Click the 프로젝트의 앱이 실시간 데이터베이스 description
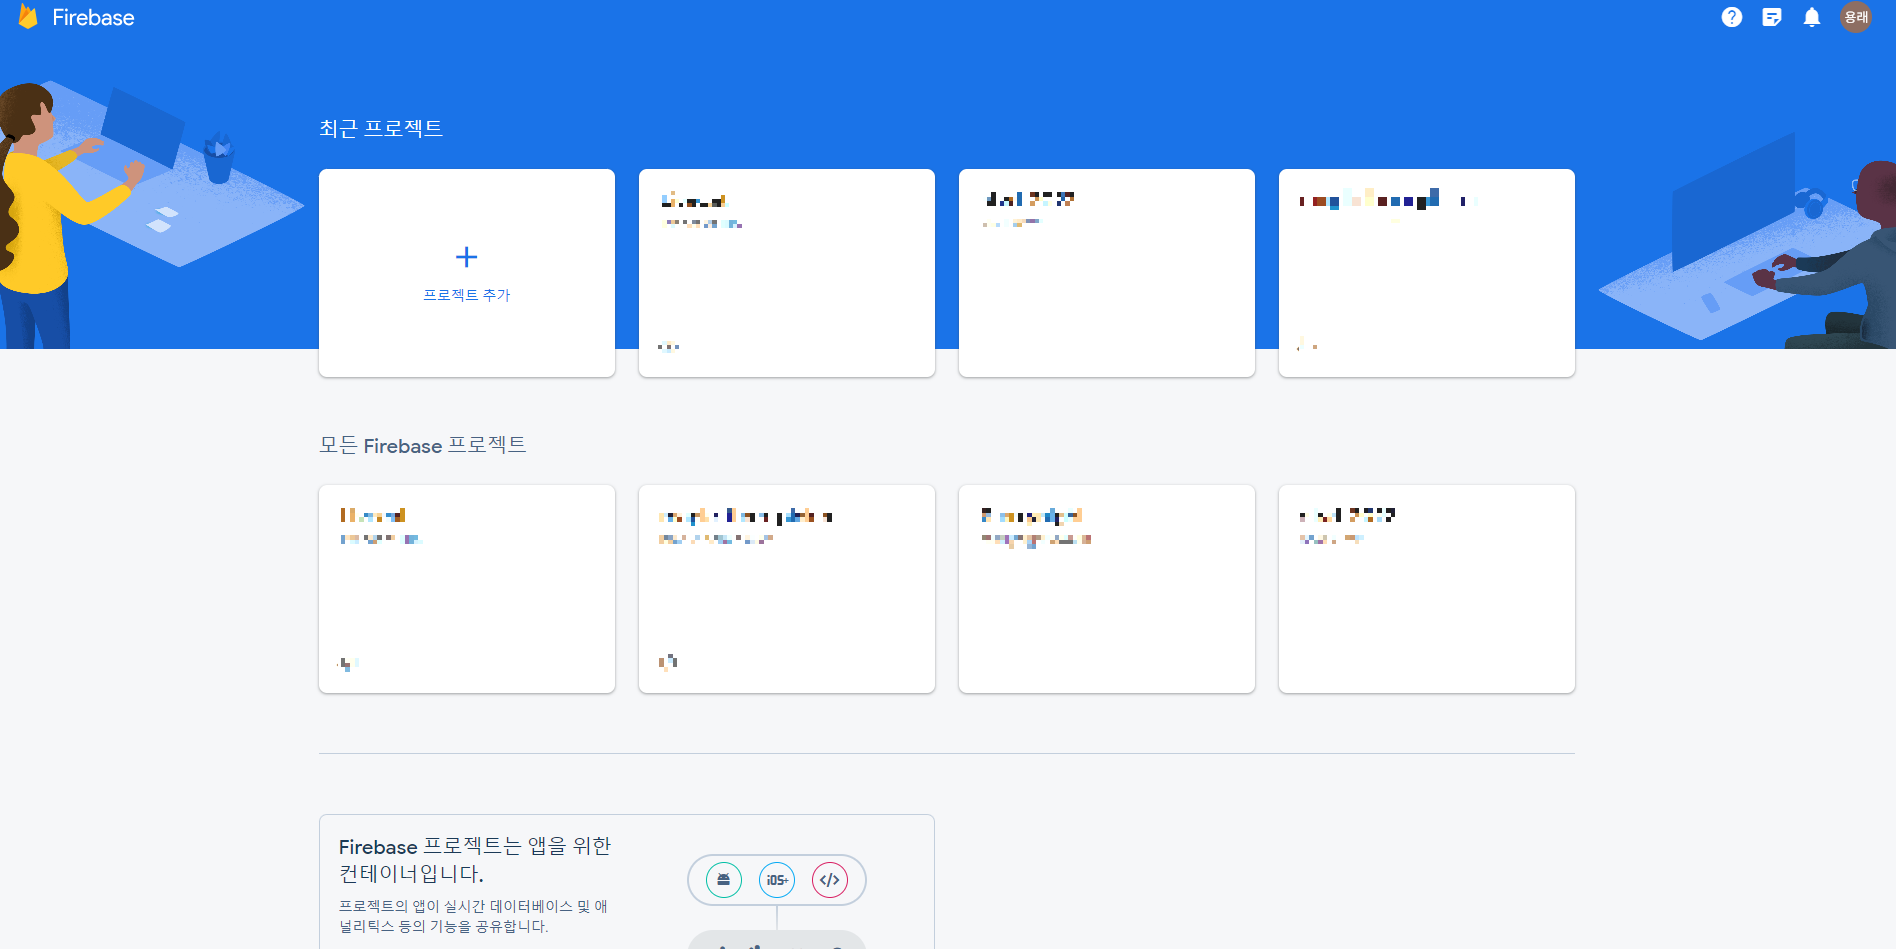The image size is (1896, 949). click(x=473, y=916)
